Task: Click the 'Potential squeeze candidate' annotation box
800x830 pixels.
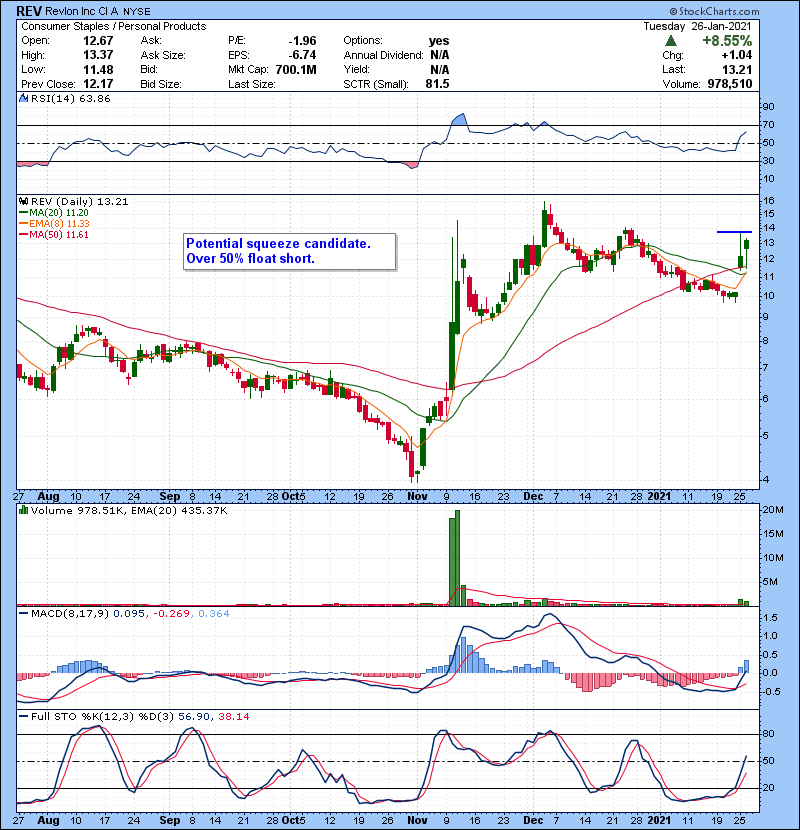Action: (288, 251)
